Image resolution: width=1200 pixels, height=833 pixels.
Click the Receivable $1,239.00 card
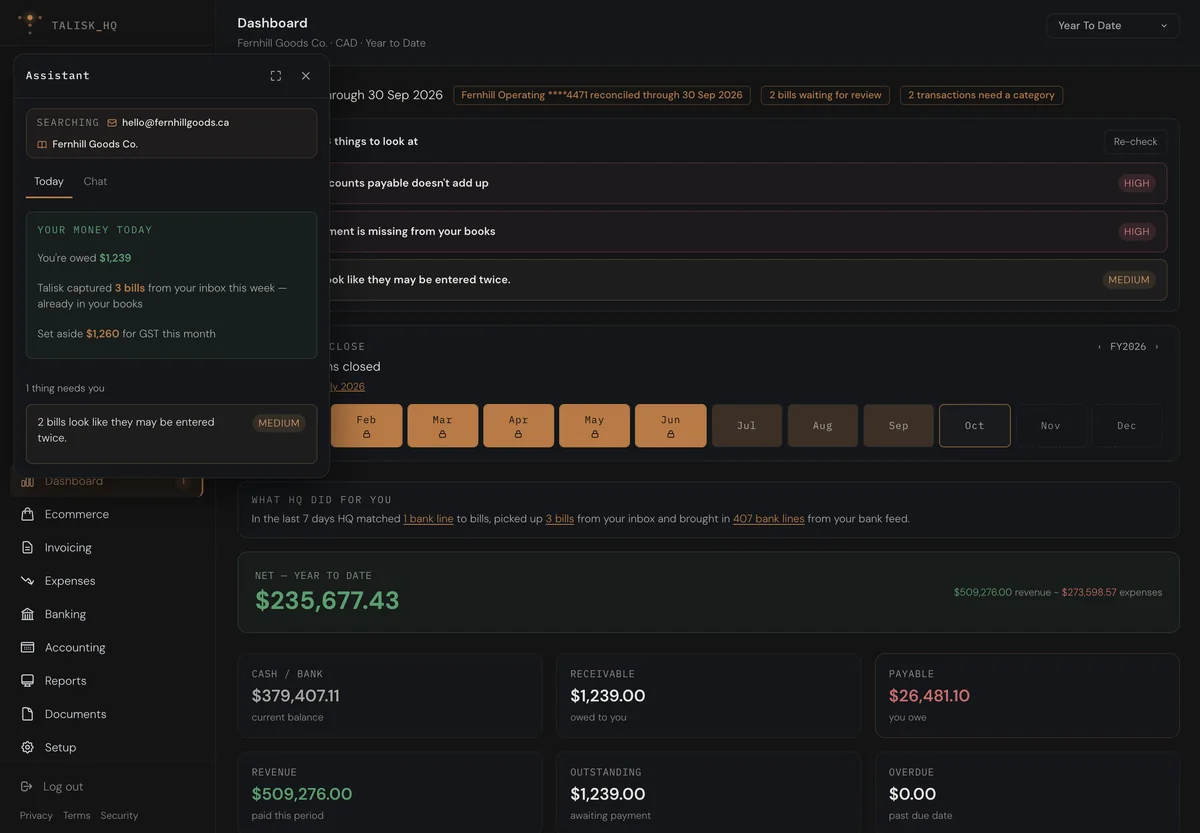click(x=708, y=696)
